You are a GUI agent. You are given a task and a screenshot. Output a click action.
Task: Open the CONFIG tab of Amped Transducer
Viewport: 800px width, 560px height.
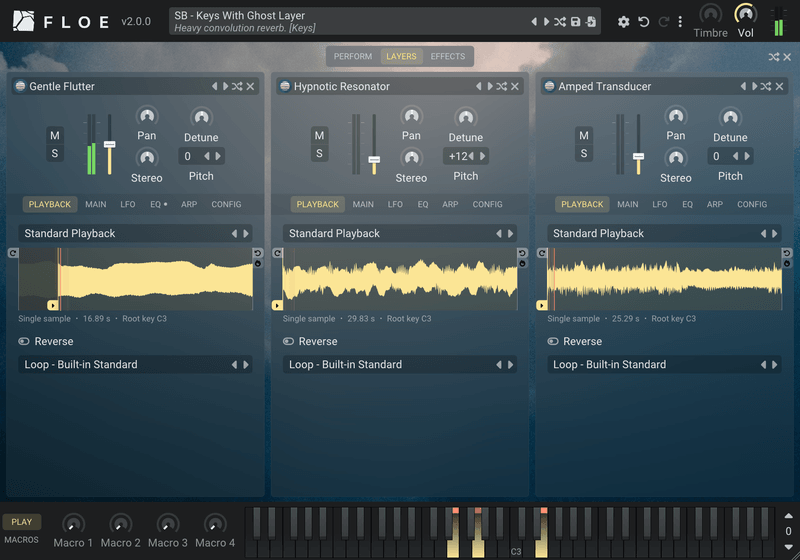[x=752, y=204]
